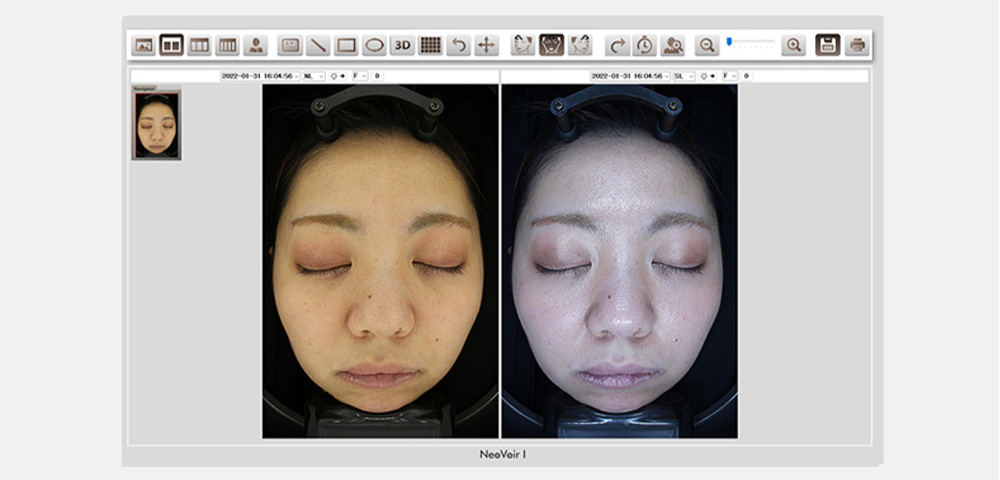Select the front face view
The height and width of the screenshot is (480, 1000).
[x=551, y=45]
